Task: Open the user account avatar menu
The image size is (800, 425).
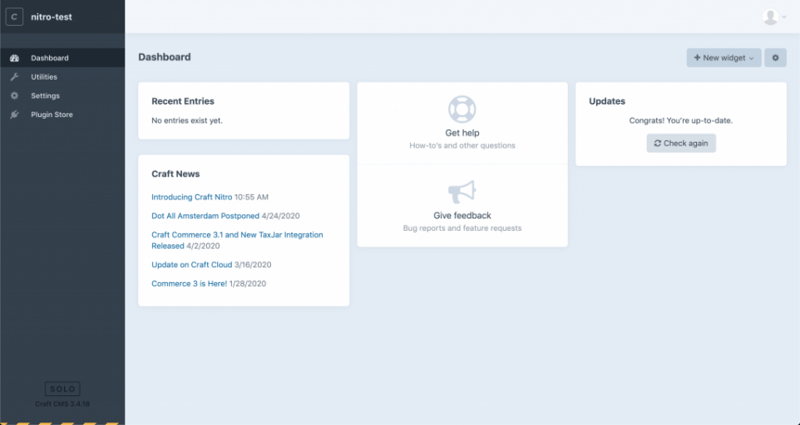Action: pos(772,17)
